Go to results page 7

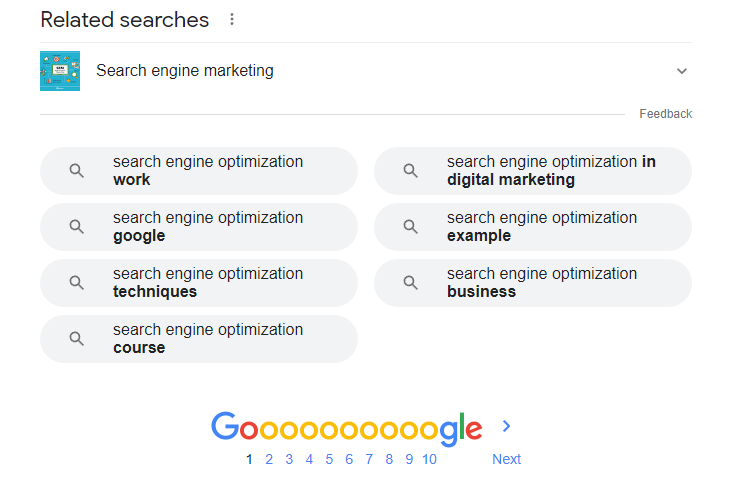[x=369, y=459]
